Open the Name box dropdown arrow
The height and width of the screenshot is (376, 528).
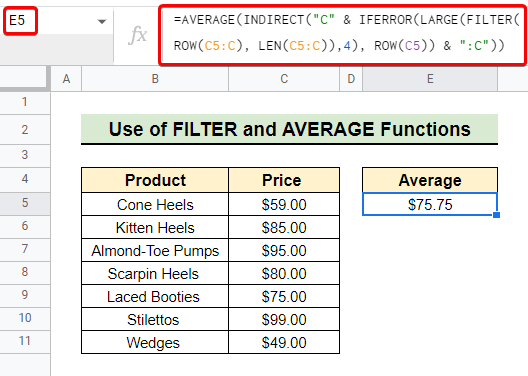click(x=101, y=22)
